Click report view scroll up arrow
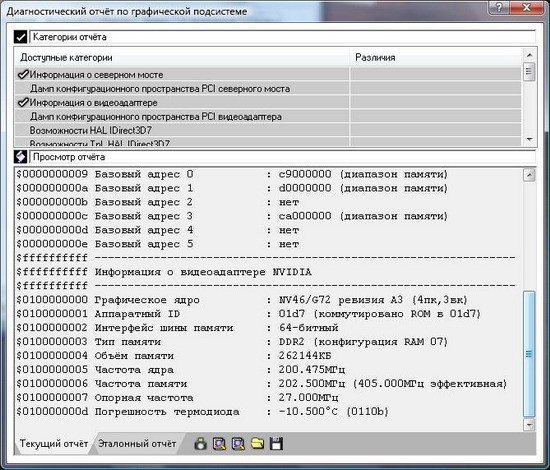This screenshot has width=550, height=470. 529,174
